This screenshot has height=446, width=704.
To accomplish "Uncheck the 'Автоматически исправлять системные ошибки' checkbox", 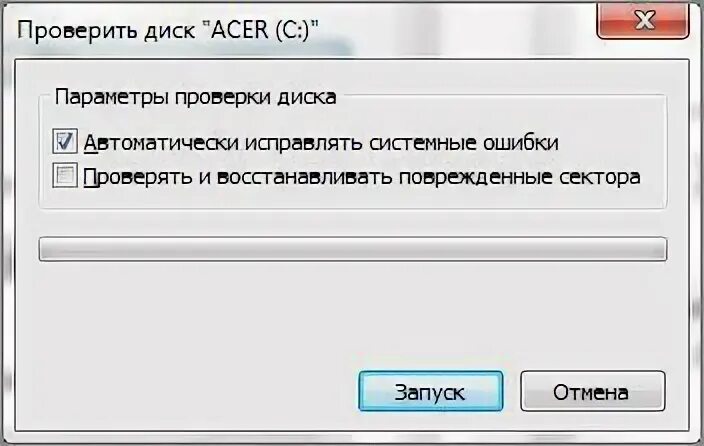I will pos(65,142).
